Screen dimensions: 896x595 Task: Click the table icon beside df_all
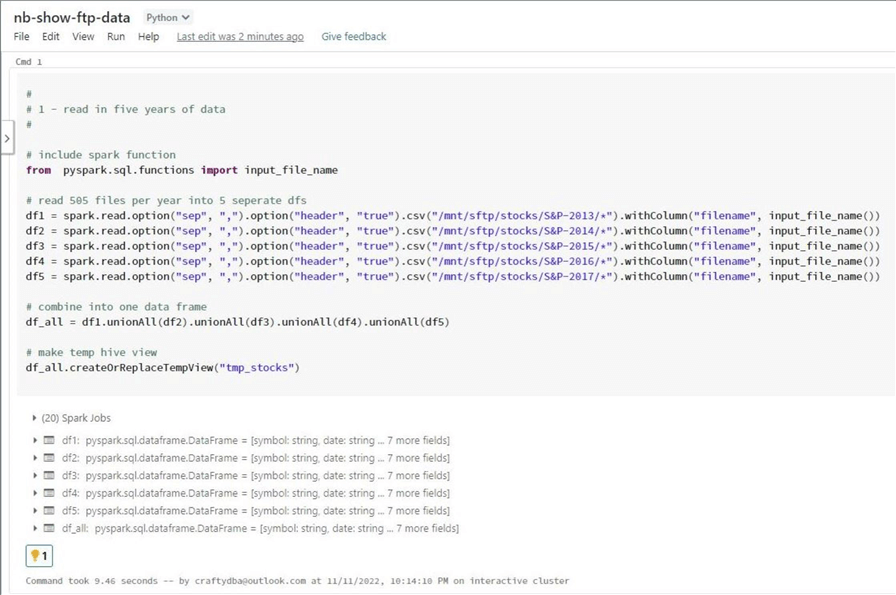pyautogui.click(x=49, y=528)
